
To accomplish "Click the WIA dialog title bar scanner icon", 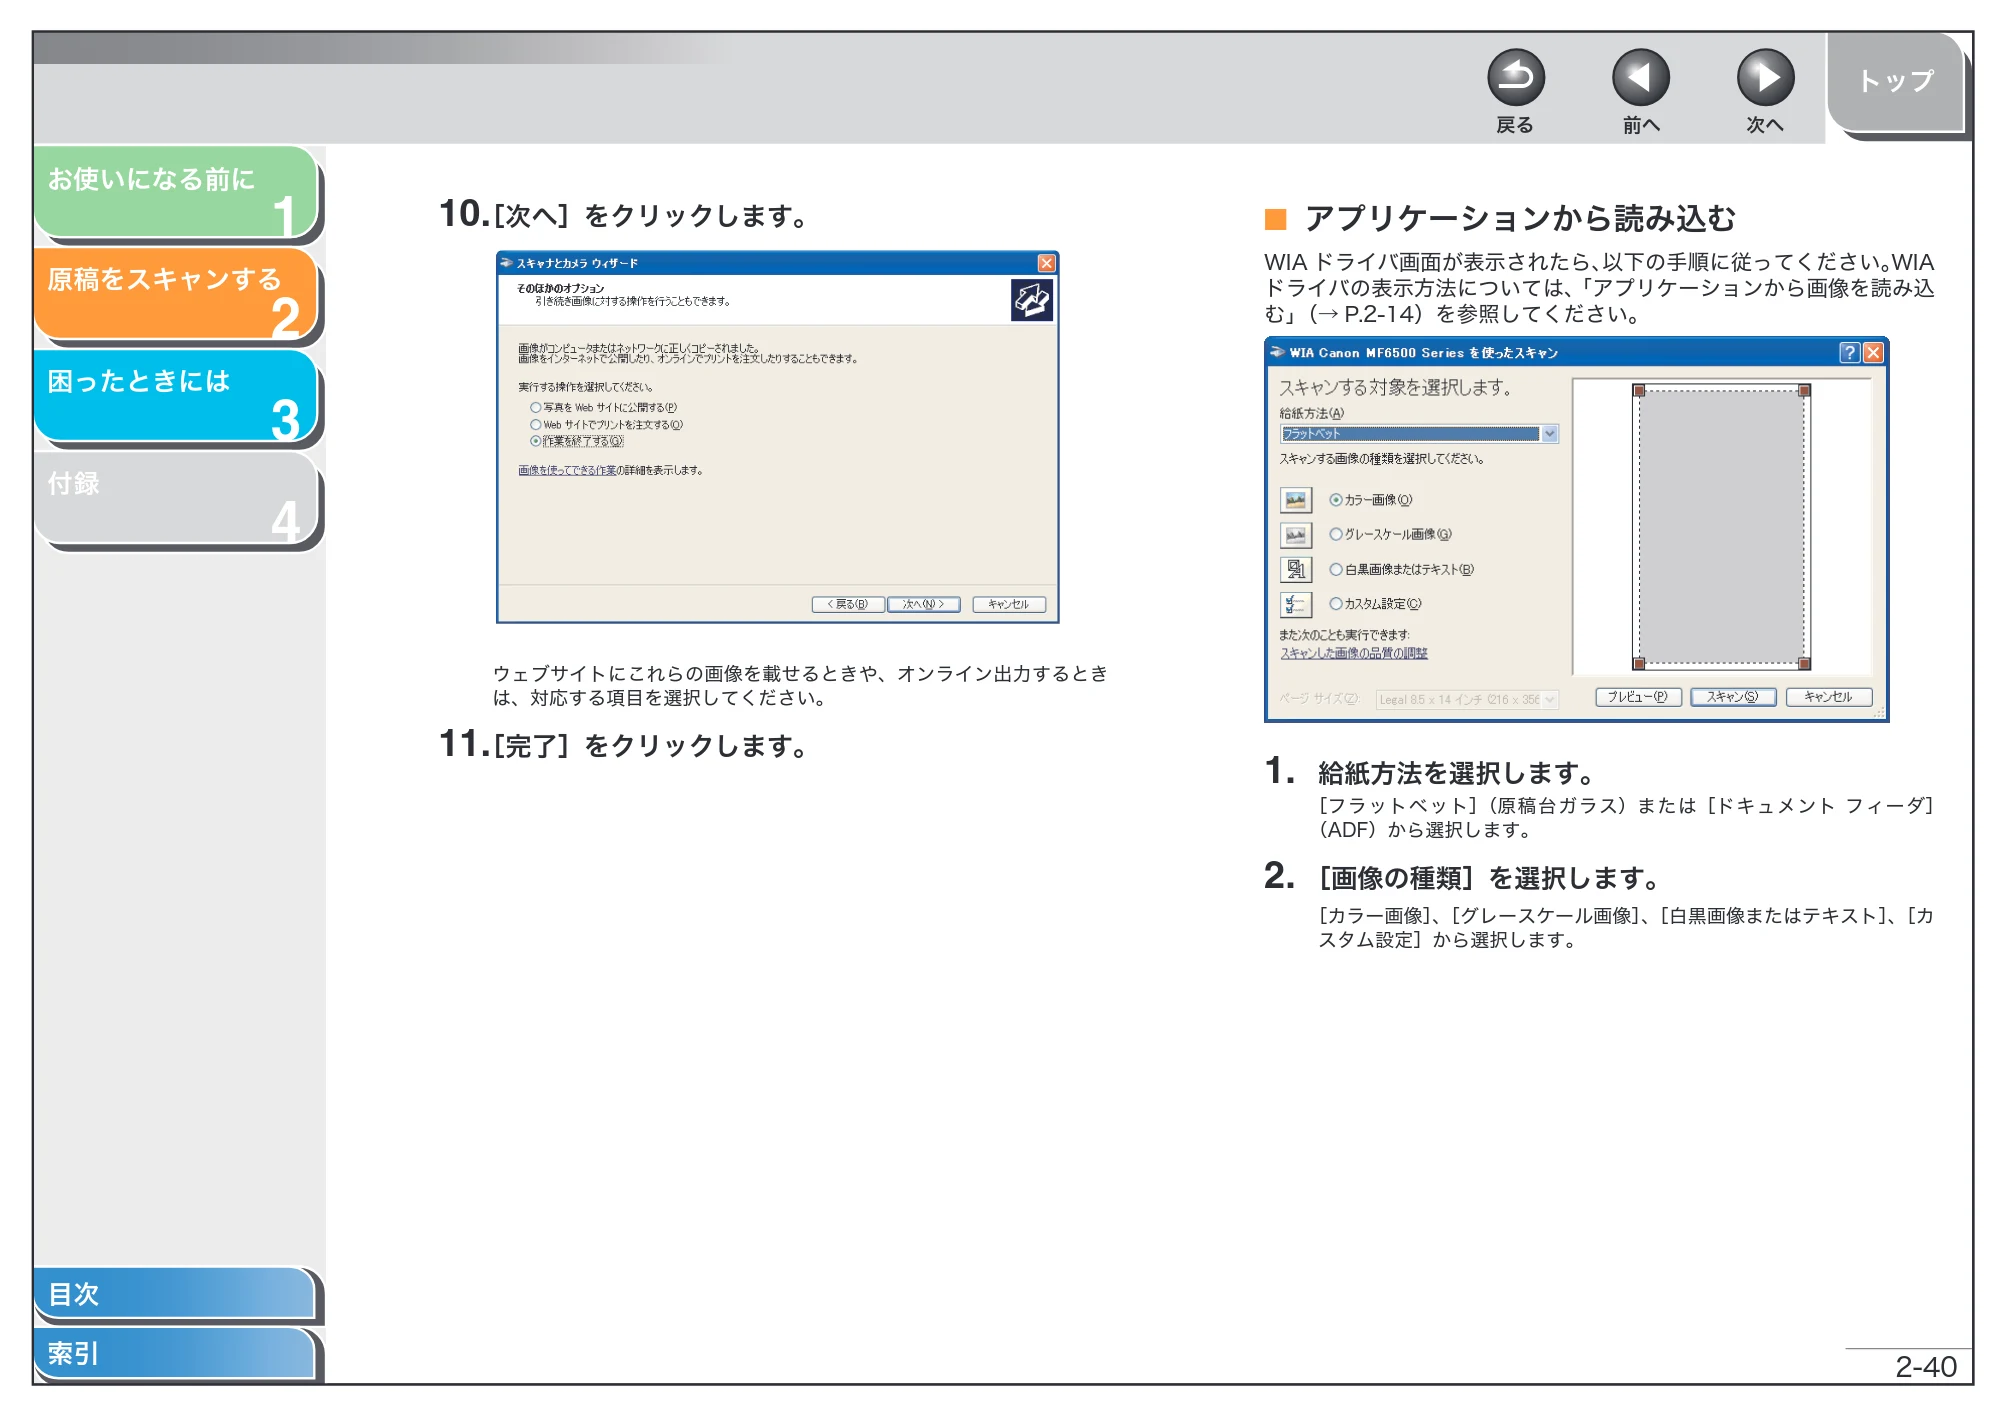I will [1277, 352].
